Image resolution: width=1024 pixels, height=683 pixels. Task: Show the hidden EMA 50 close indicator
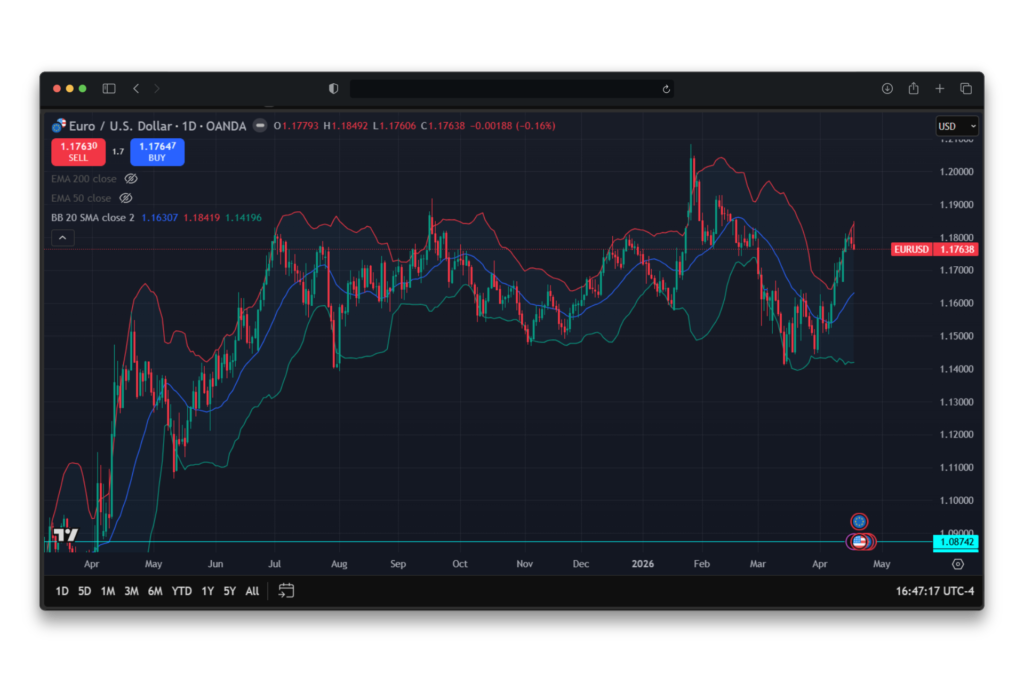pyautogui.click(x=126, y=198)
